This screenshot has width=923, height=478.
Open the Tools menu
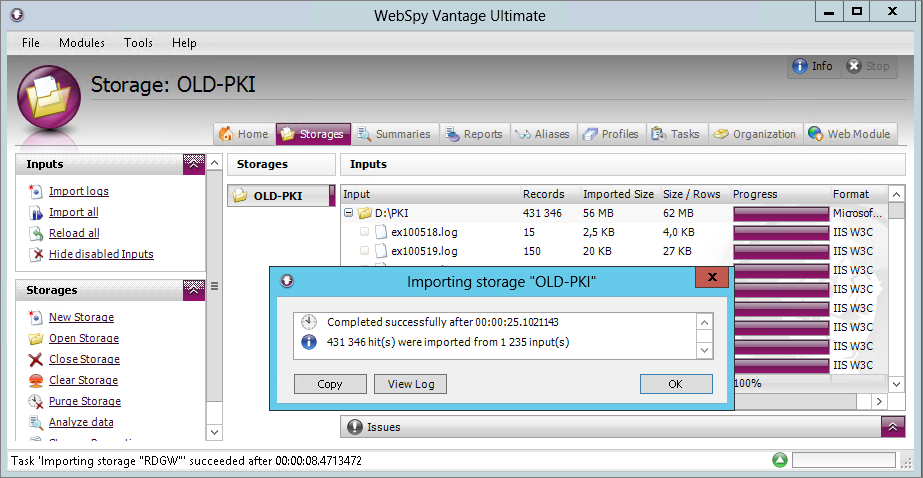[x=138, y=43]
